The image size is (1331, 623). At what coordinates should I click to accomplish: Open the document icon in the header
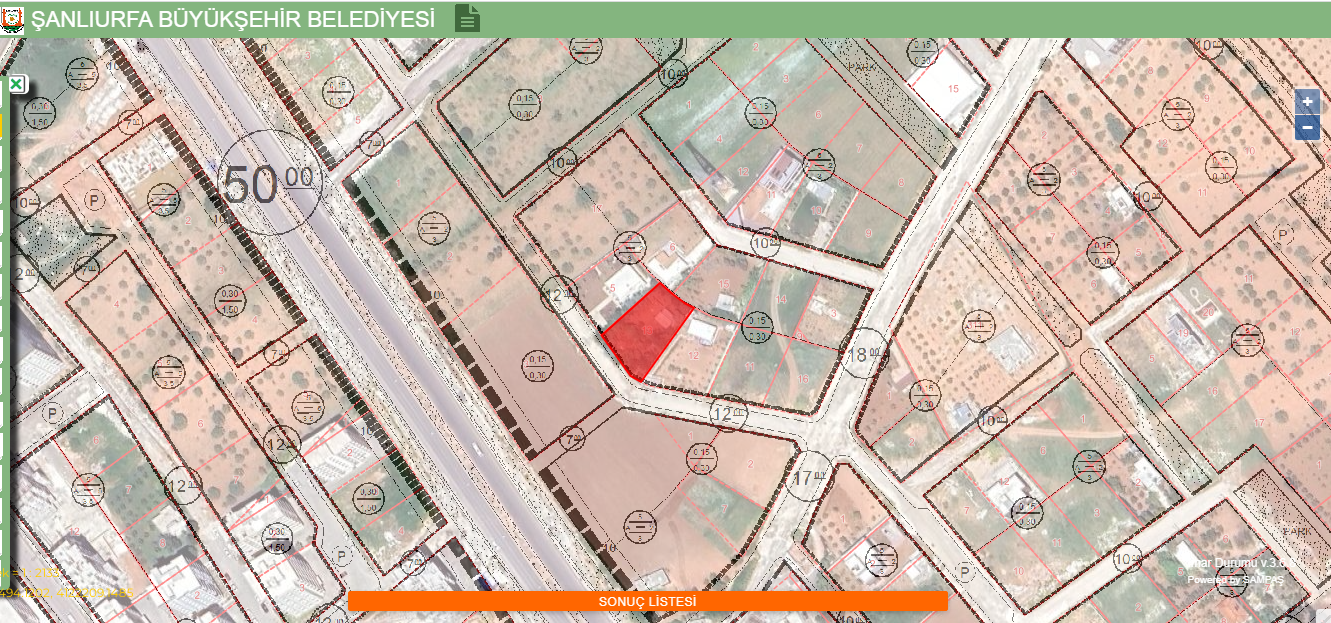coord(467,18)
